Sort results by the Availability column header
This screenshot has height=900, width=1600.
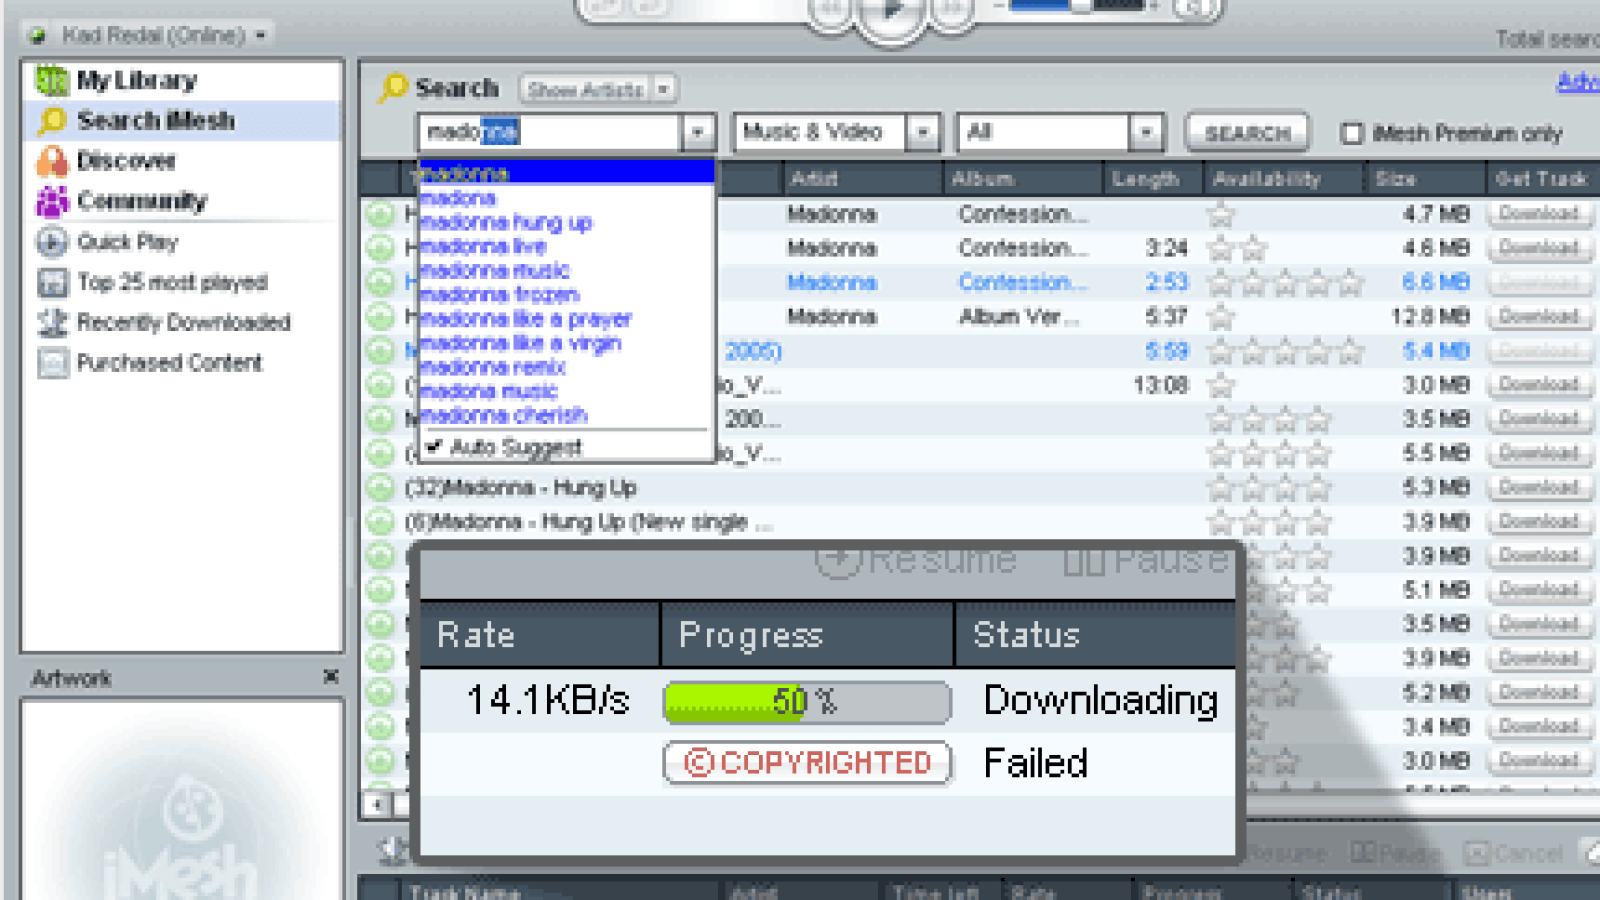pyautogui.click(x=1266, y=179)
